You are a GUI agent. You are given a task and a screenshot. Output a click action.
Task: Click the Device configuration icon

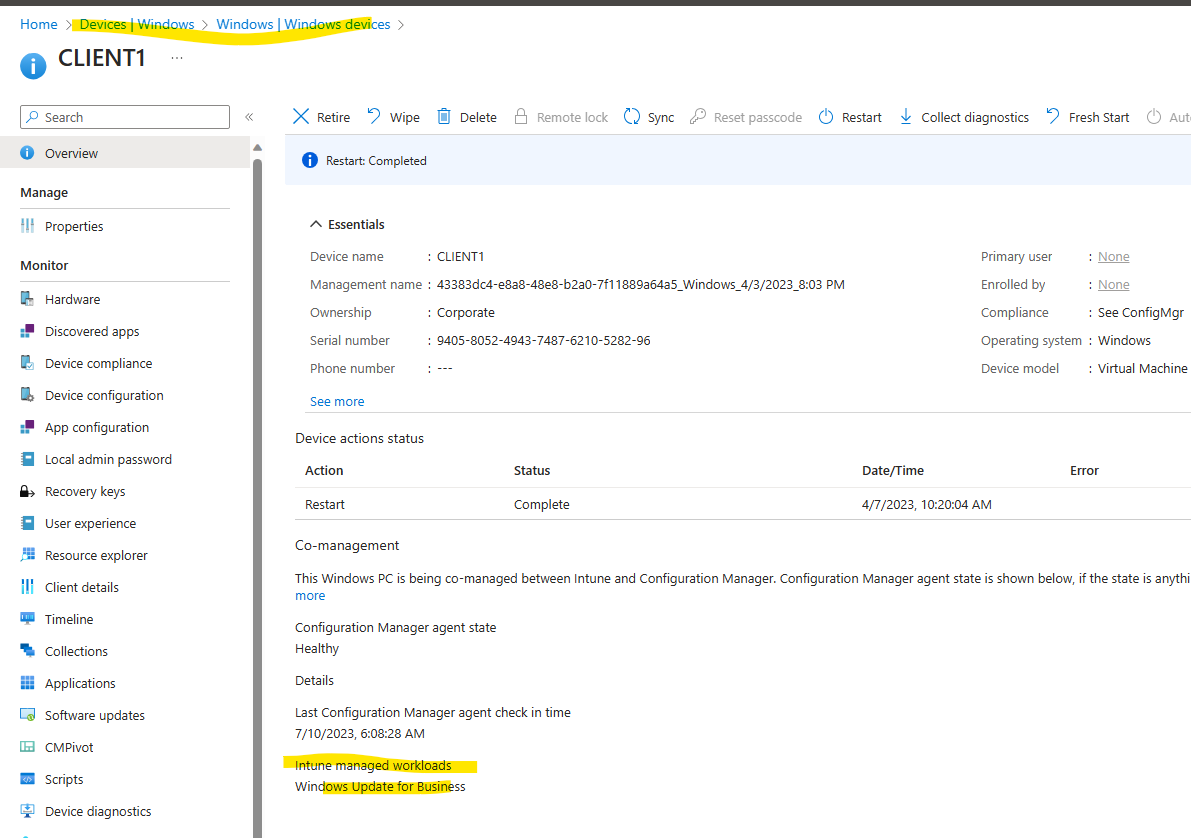click(27, 394)
